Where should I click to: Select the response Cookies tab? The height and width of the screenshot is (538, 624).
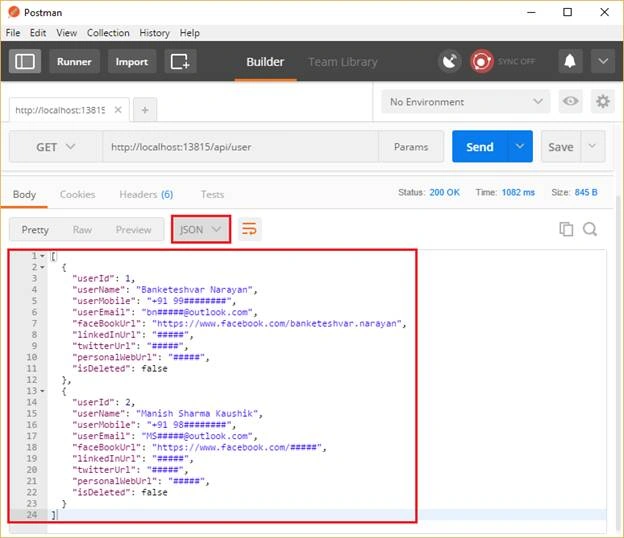click(78, 195)
